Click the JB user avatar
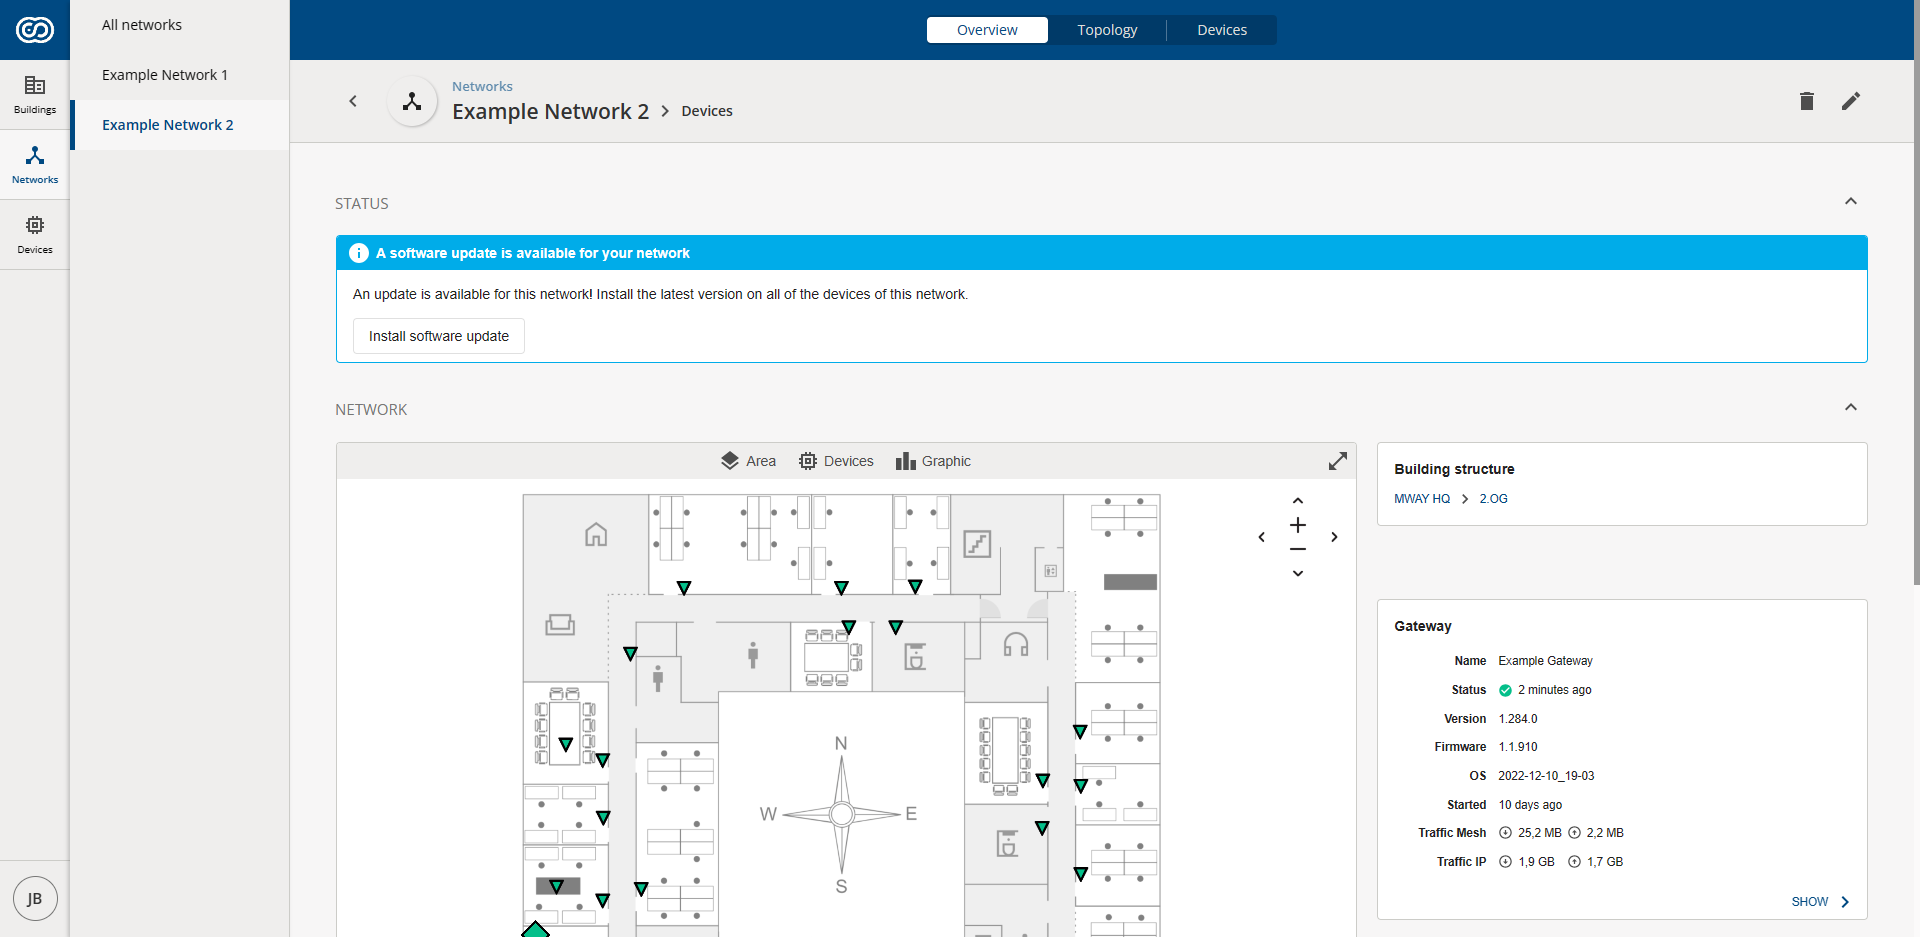Viewport: 1920px width, 937px height. 35,898
